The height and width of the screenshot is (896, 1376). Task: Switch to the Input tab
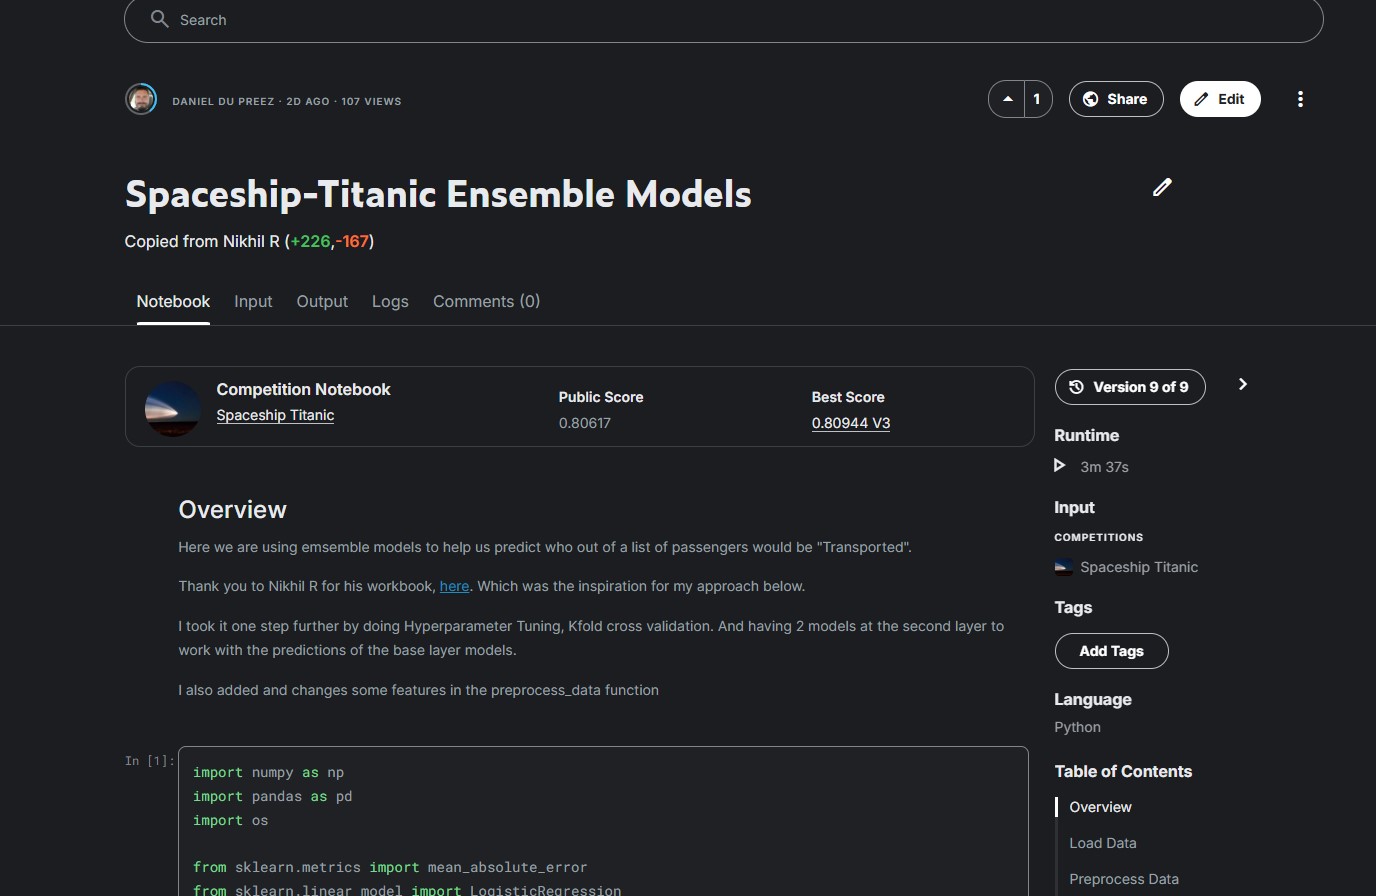pyautogui.click(x=253, y=301)
